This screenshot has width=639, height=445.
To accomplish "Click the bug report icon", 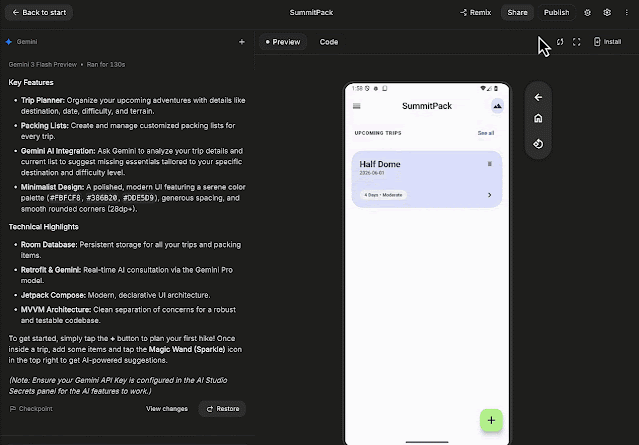I will coord(587,13).
